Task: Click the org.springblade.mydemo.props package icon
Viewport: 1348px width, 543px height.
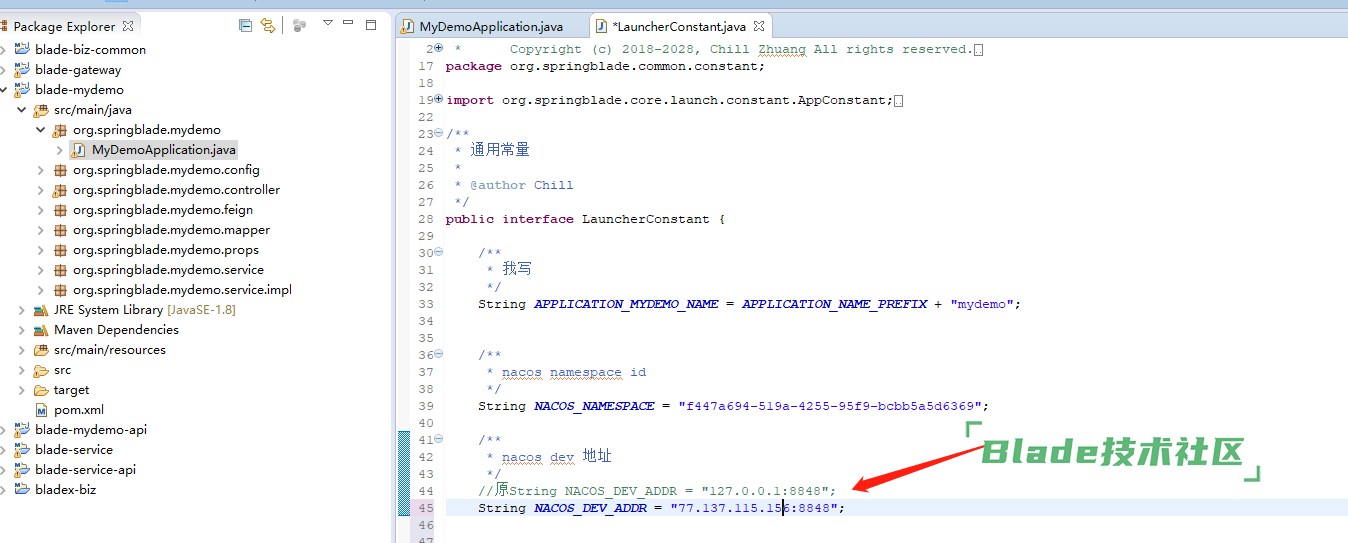Action: [60, 249]
